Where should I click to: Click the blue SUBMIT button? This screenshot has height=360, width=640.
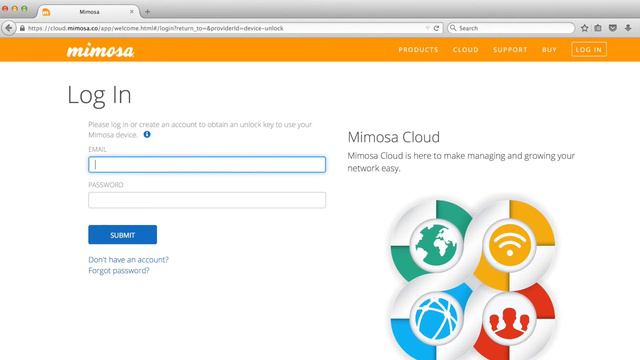click(122, 235)
